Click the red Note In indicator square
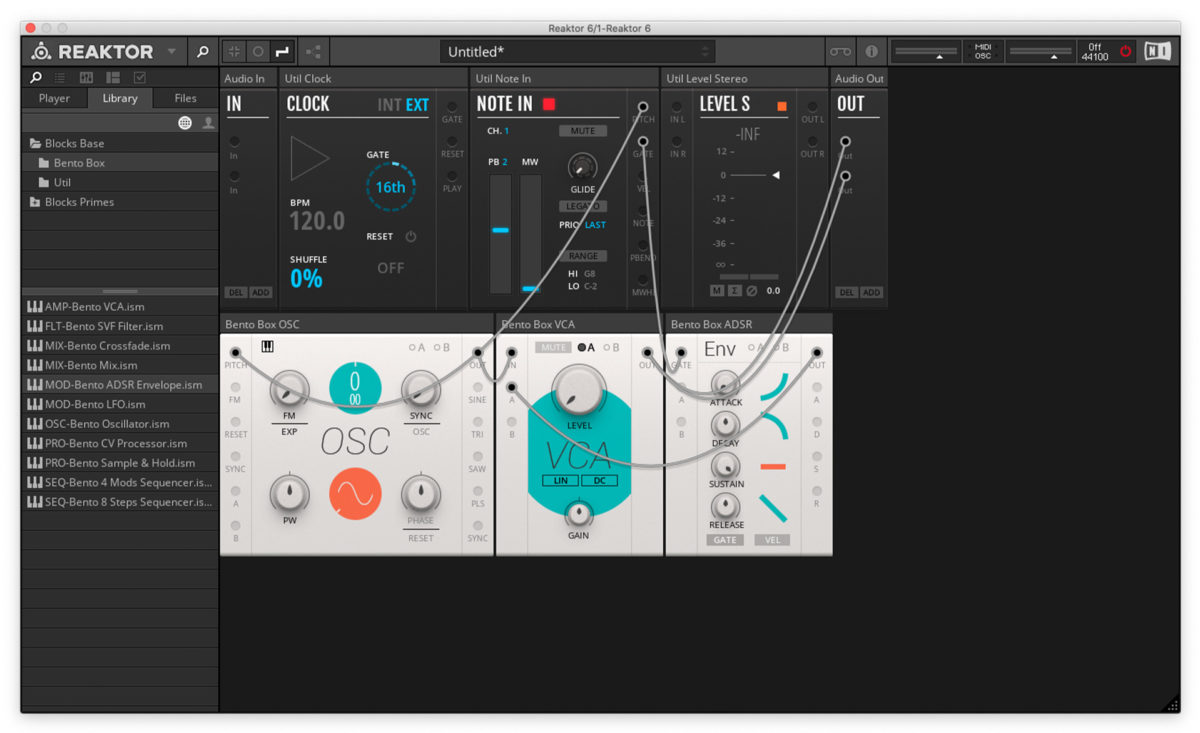 tap(548, 104)
